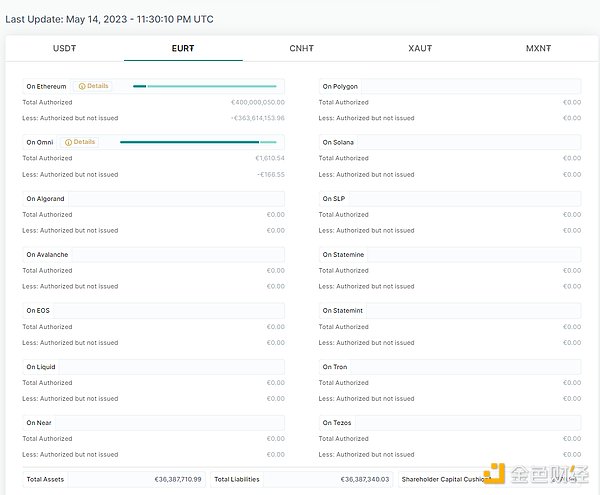Click the info icon beside Omni Details
Viewport: 600px width, 495px height.
pos(68,142)
